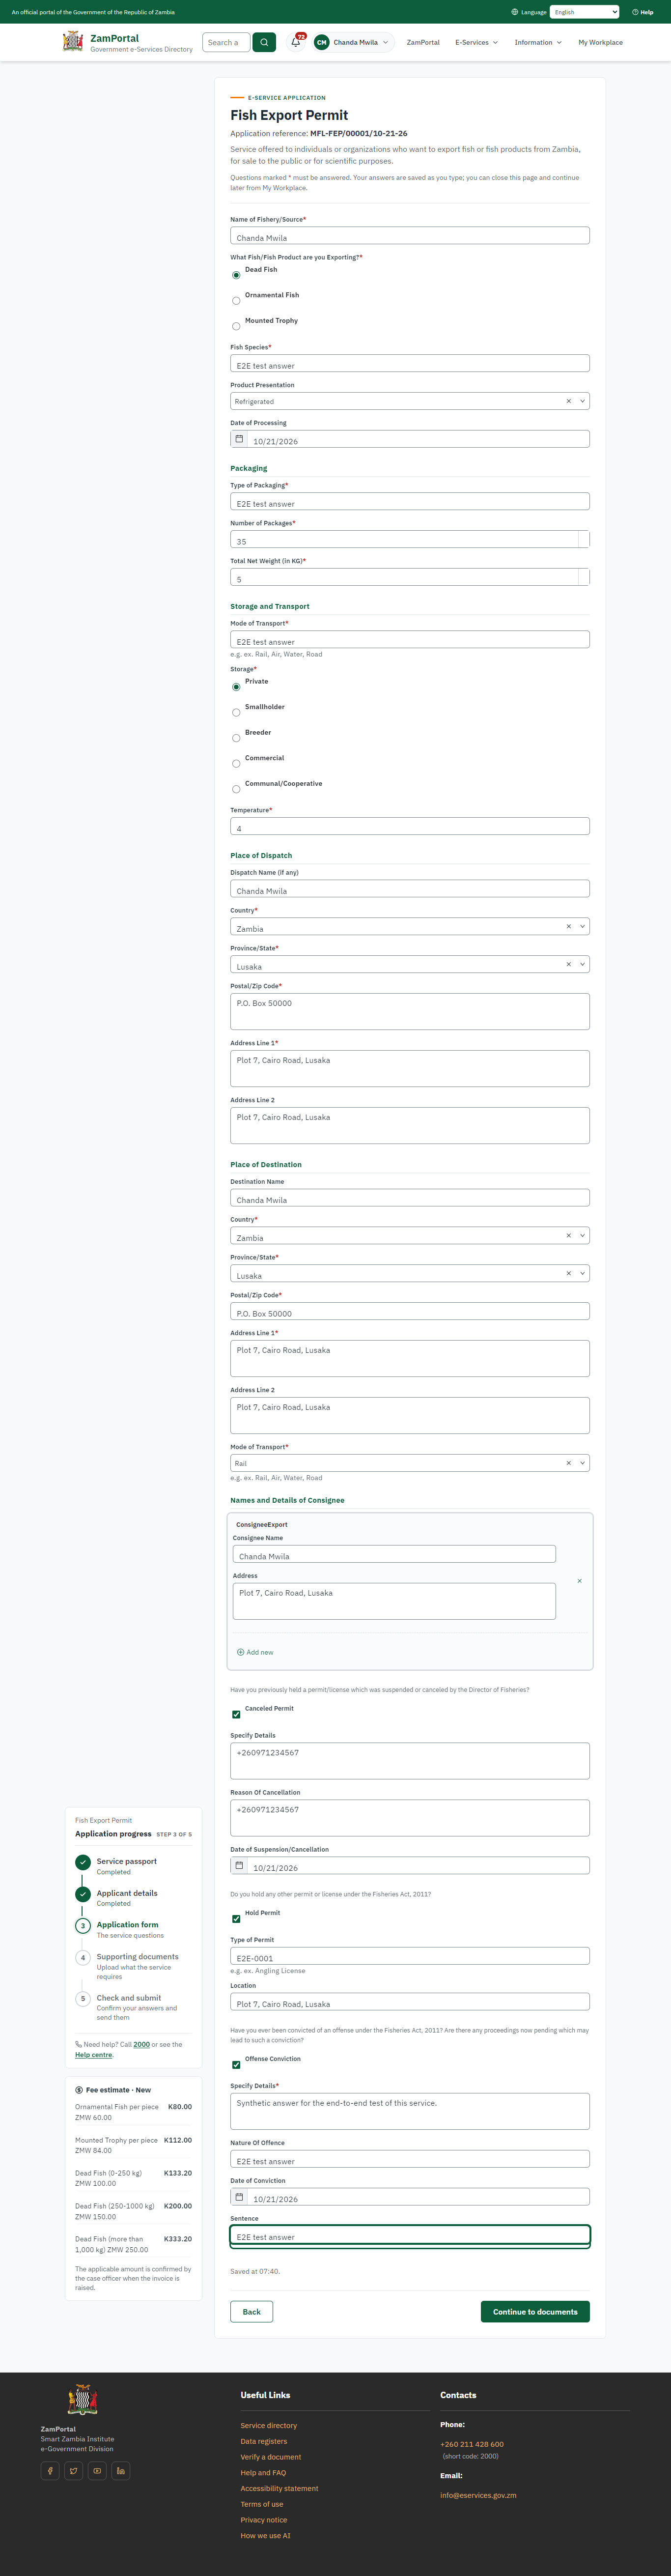The width and height of the screenshot is (671, 2576).
Task: Select the Ornamental Fish radio option
Action: [236, 301]
